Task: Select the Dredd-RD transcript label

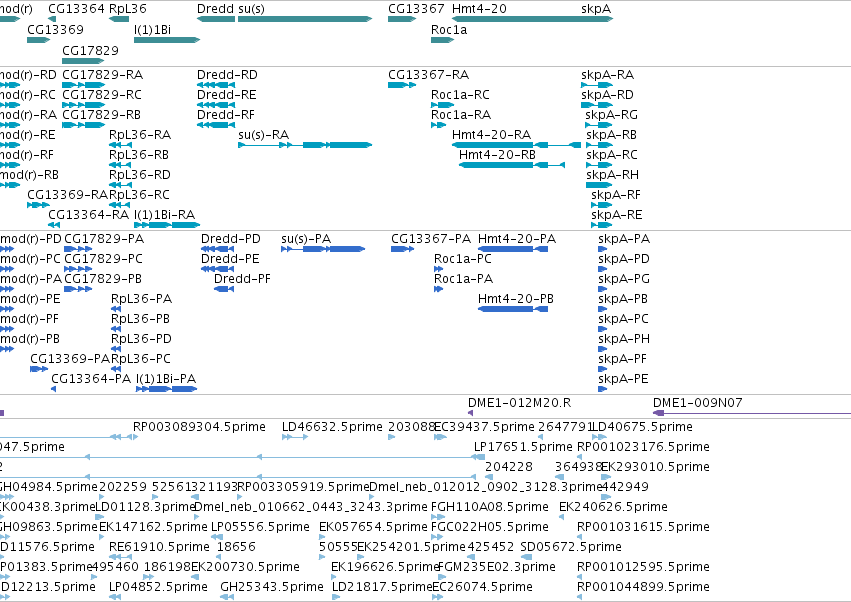Action: (x=227, y=75)
